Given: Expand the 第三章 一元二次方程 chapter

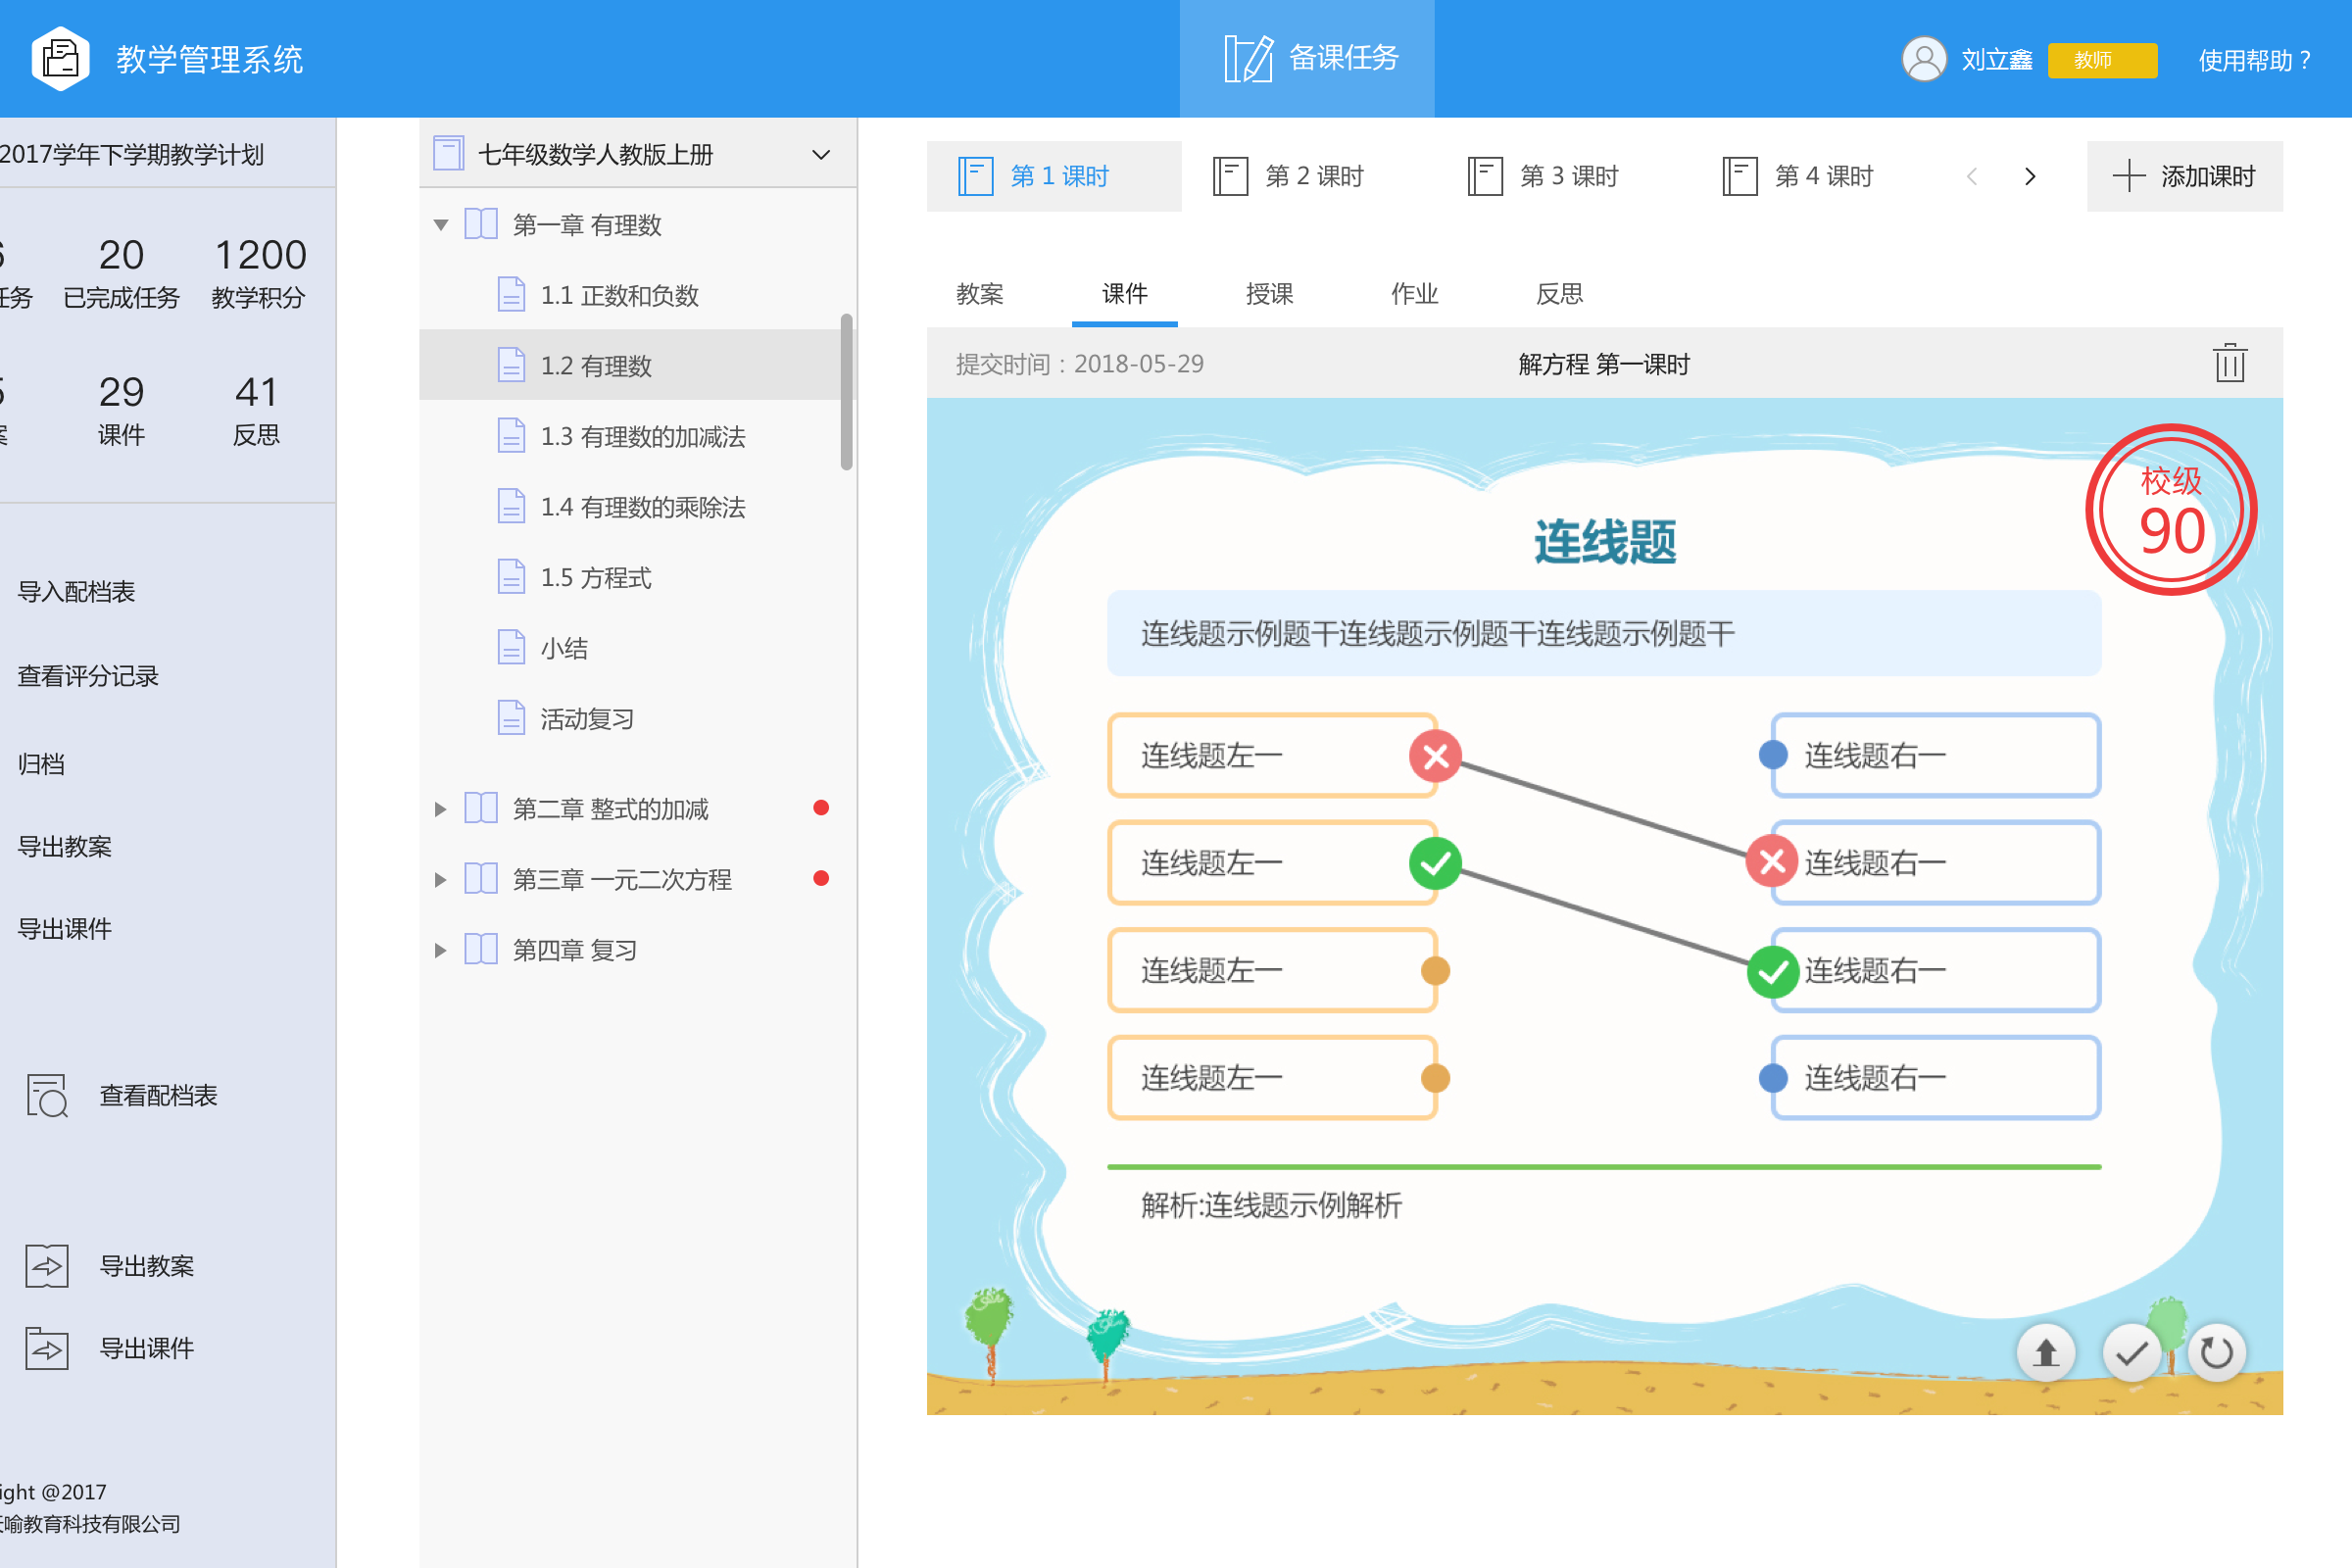Looking at the screenshot, I should (440, 880).
